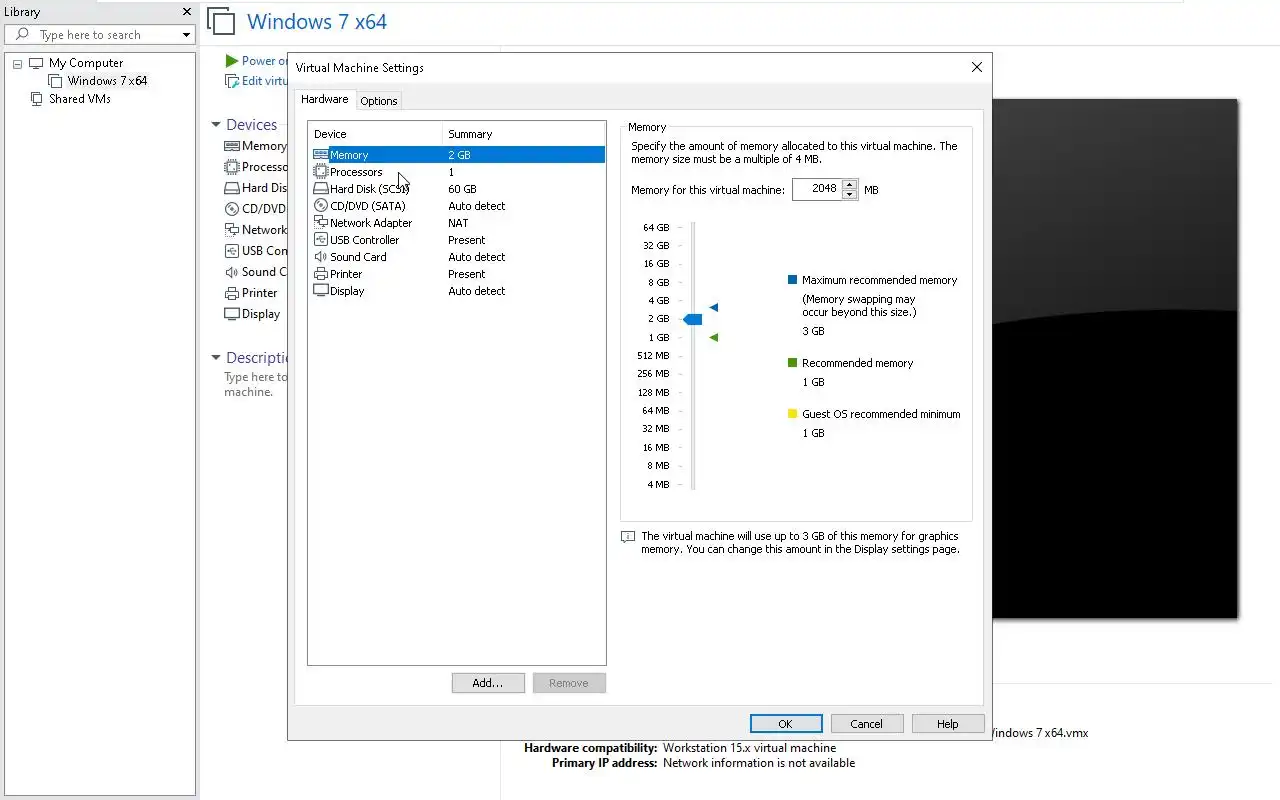Click the Memory icon in main Devices panel
The width and height of the screenshot is (1280, 800).
(x=232, y=146)
